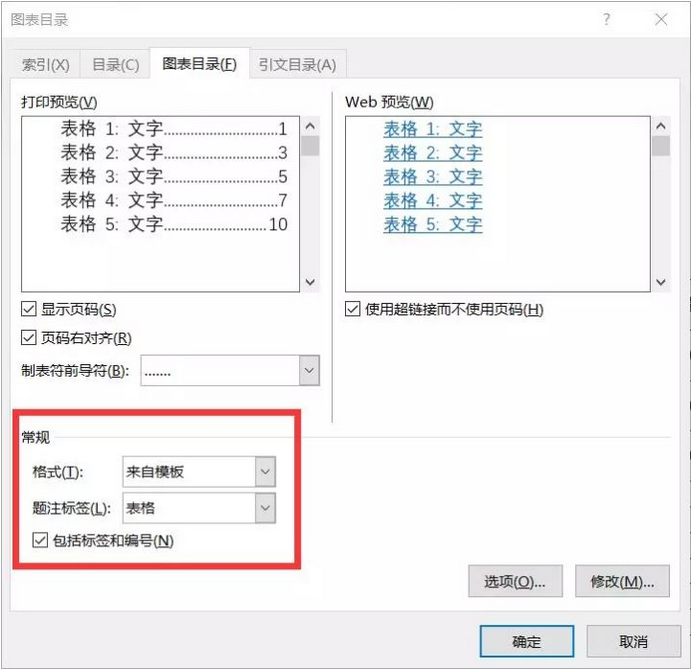This screenshot has height=671, width=696.
Task: Click the Web preview link 表格 4: 文字
Action: pyautogui.click(x=433, y=201)
